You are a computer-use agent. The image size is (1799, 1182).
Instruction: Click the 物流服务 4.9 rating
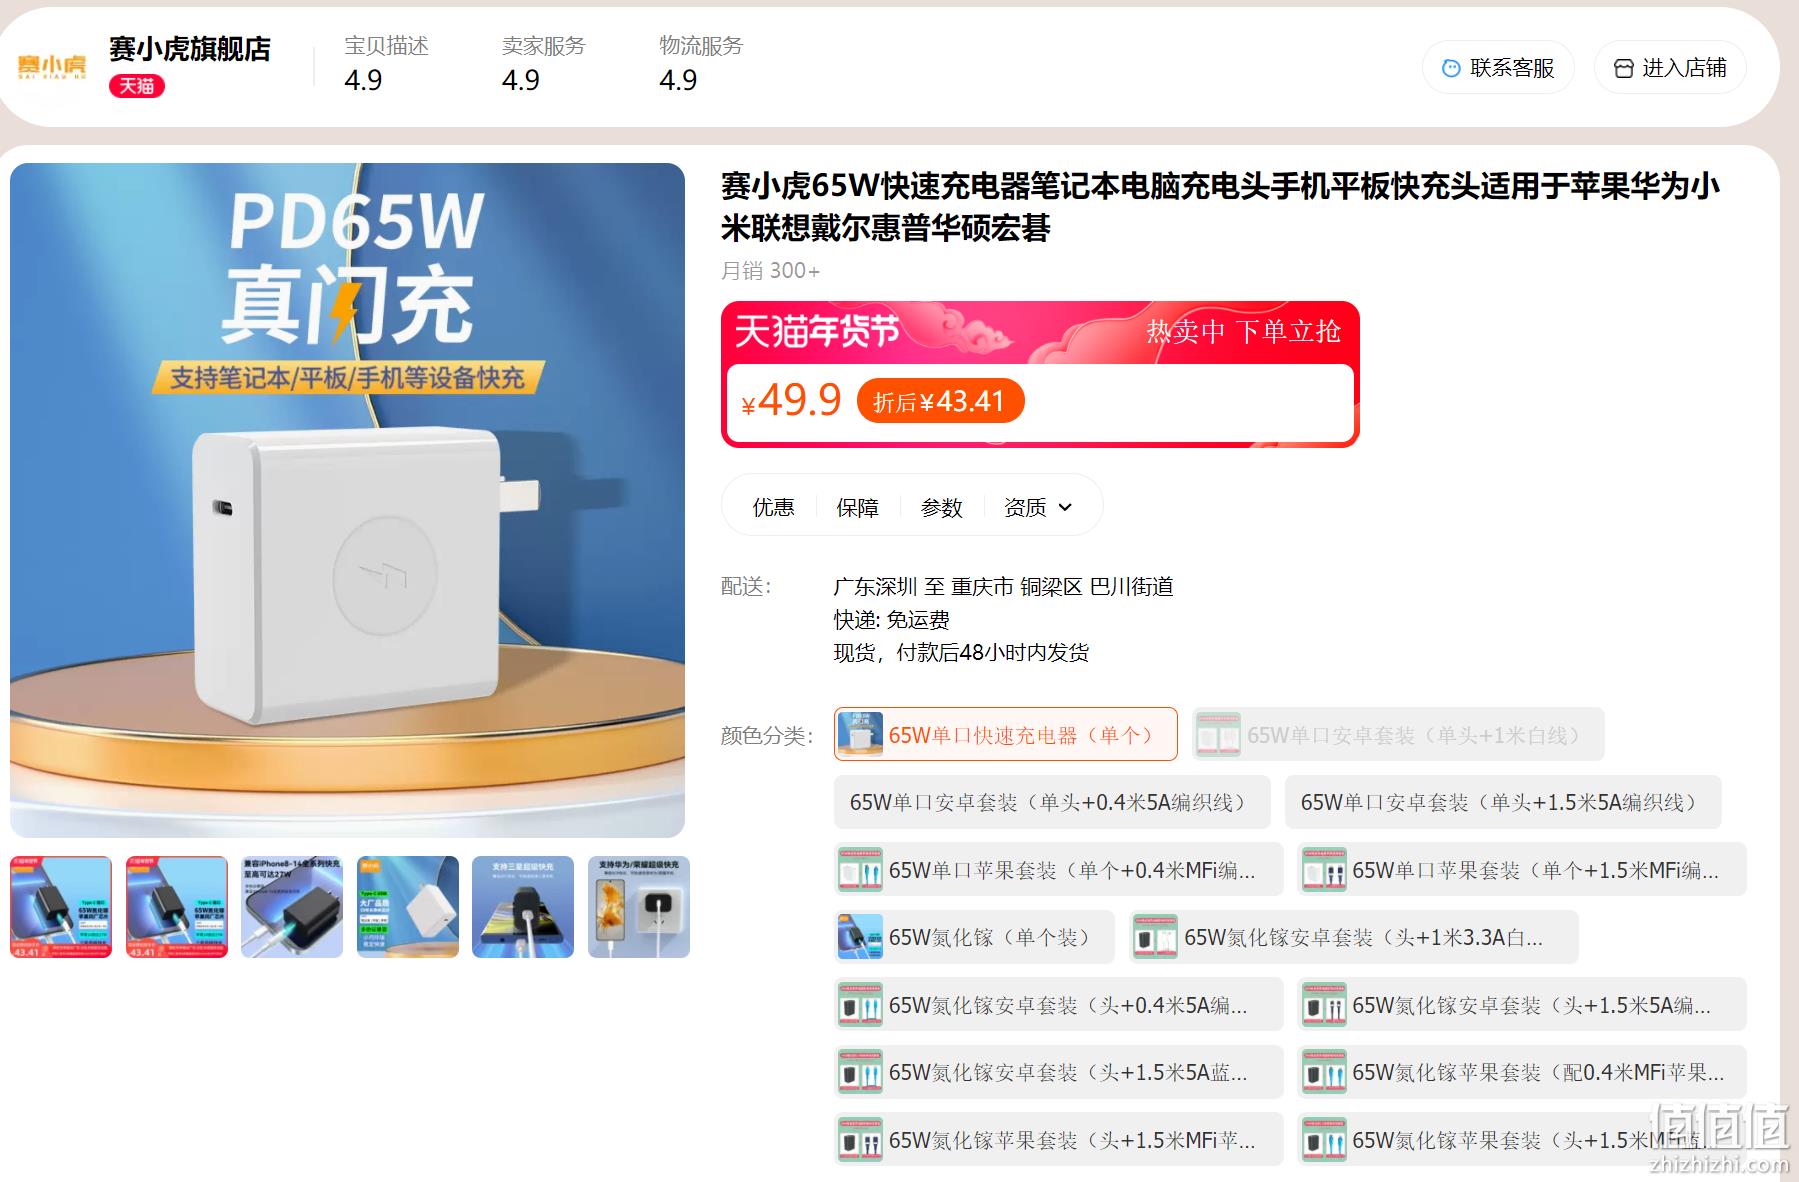tap(701, 63)
